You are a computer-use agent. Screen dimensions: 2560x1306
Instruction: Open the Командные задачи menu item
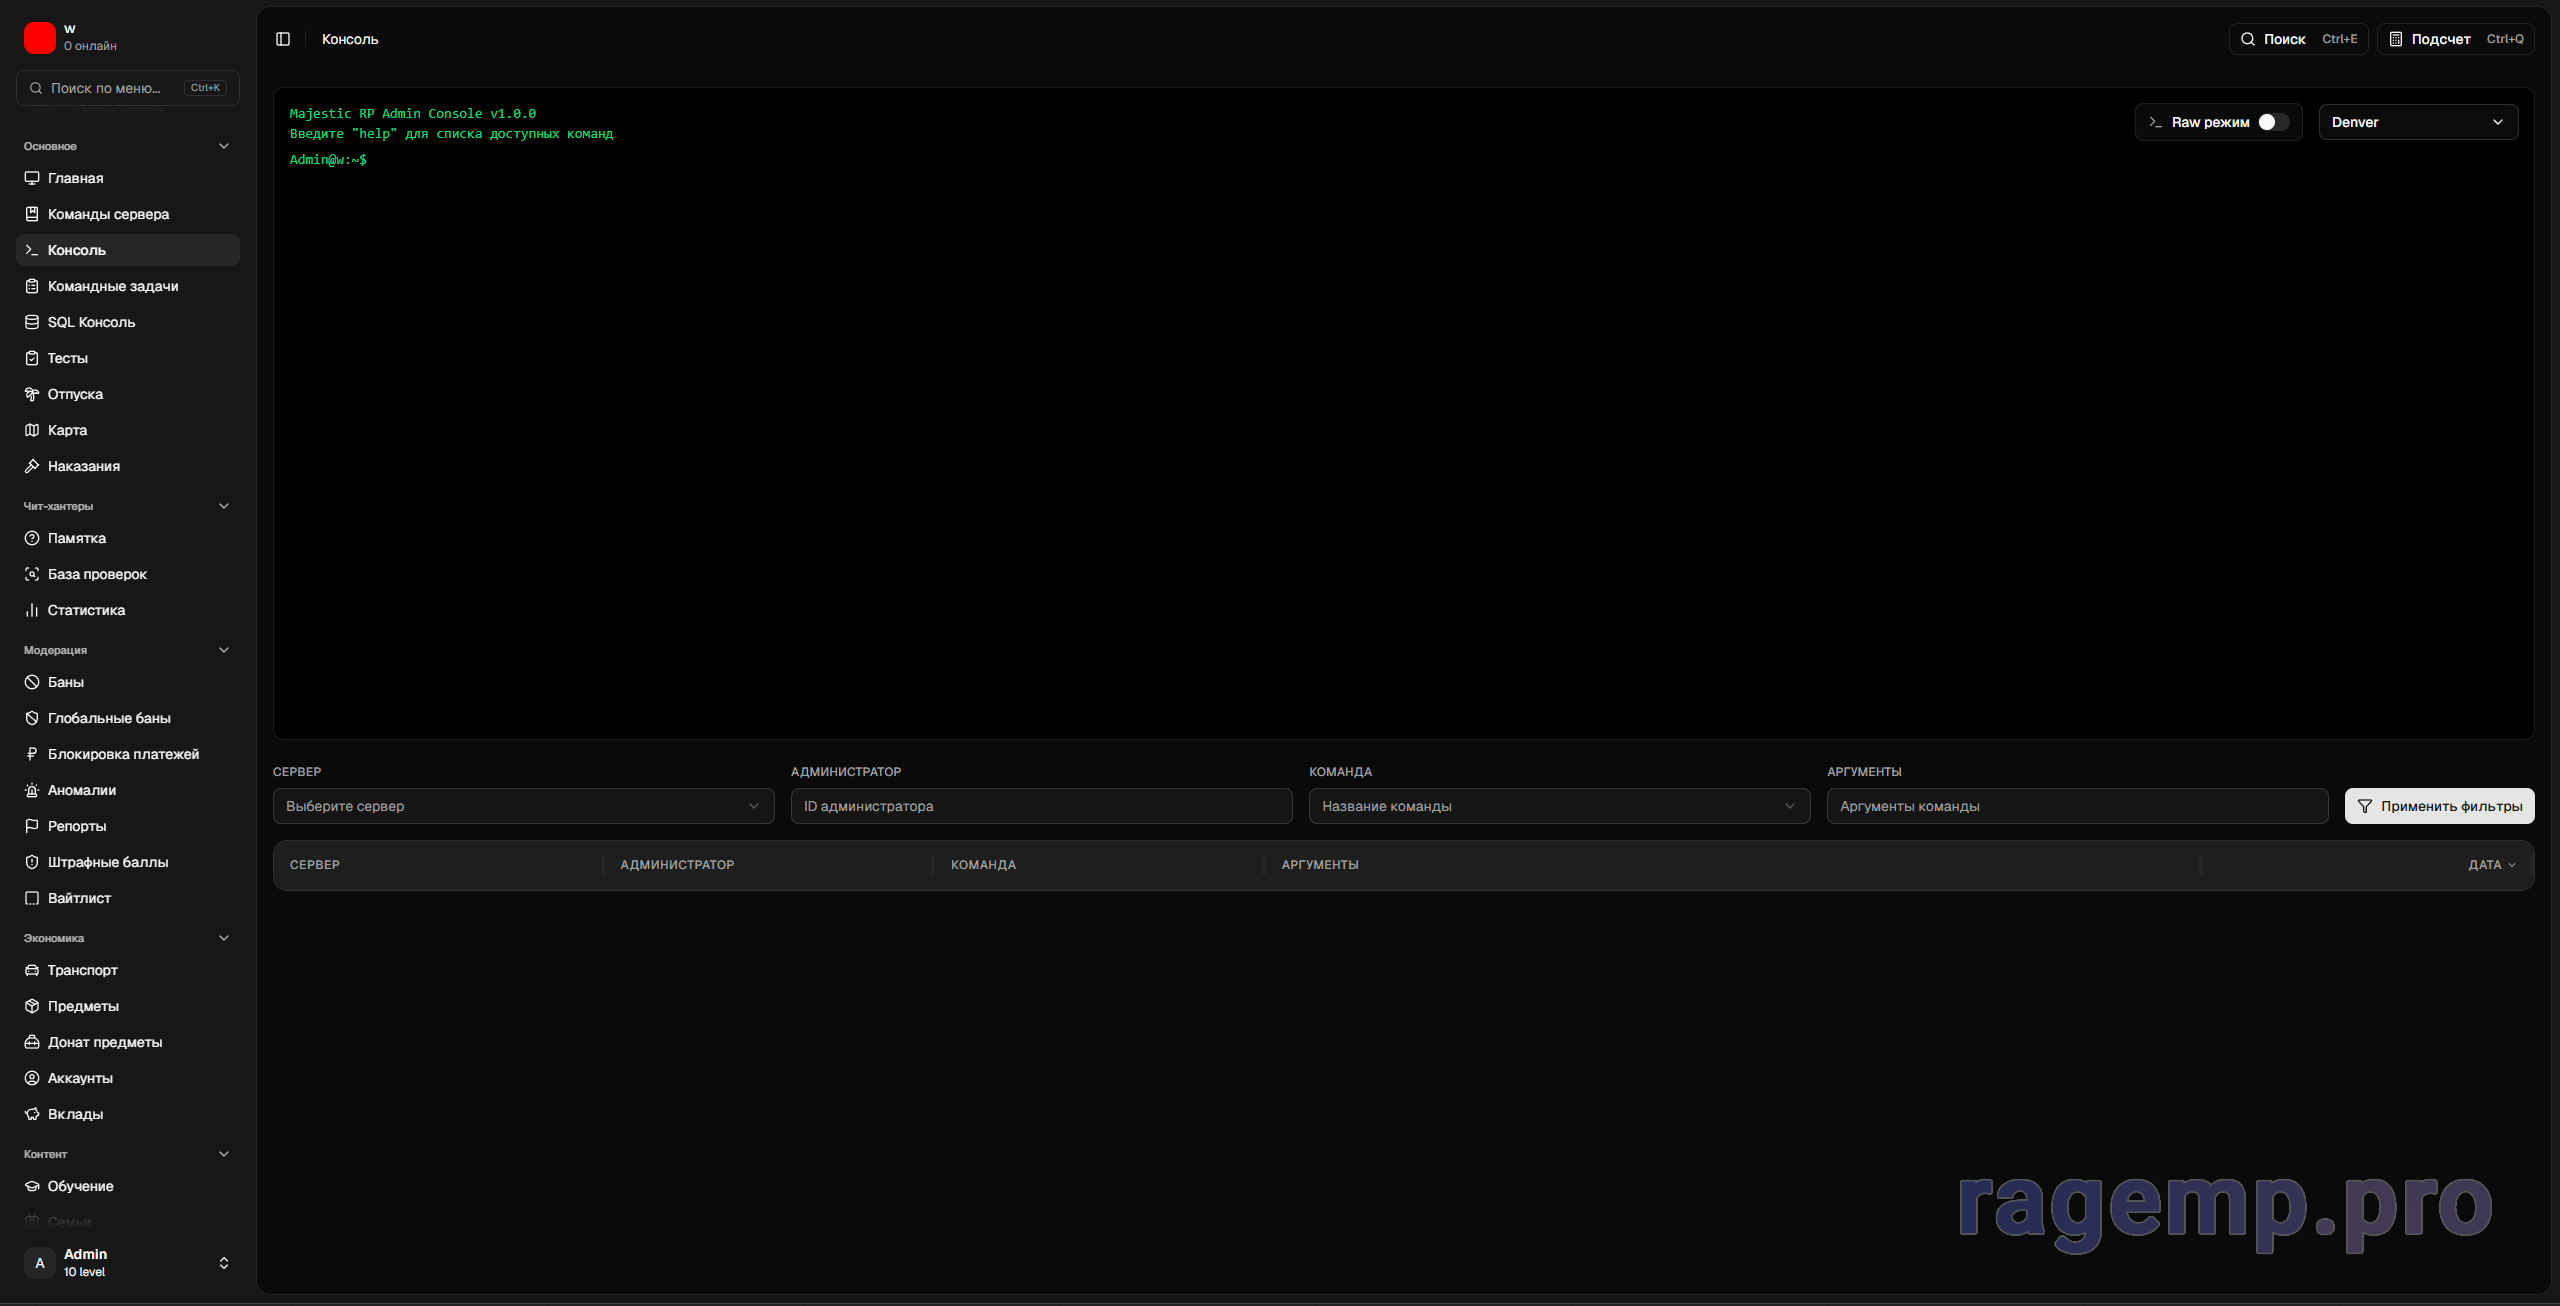coord(113,286)
